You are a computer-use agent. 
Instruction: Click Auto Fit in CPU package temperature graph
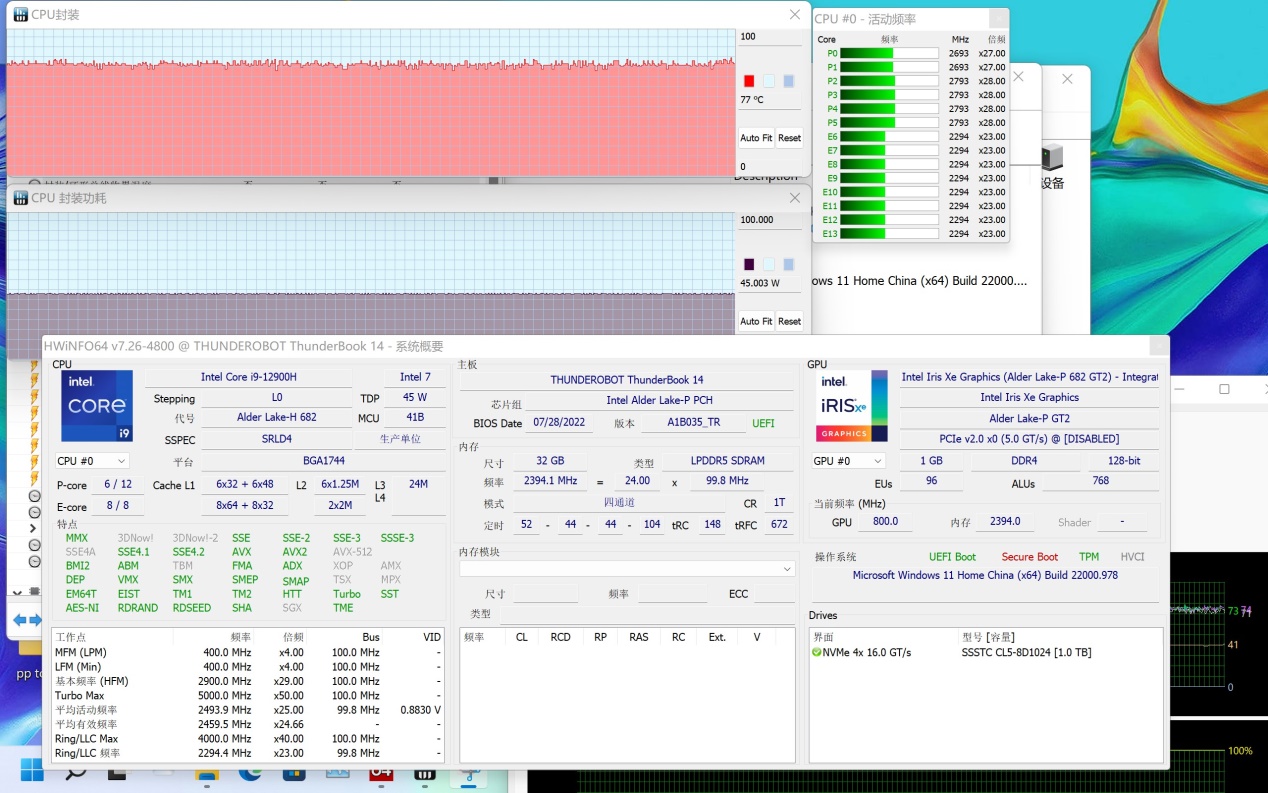tap(755, 138)
